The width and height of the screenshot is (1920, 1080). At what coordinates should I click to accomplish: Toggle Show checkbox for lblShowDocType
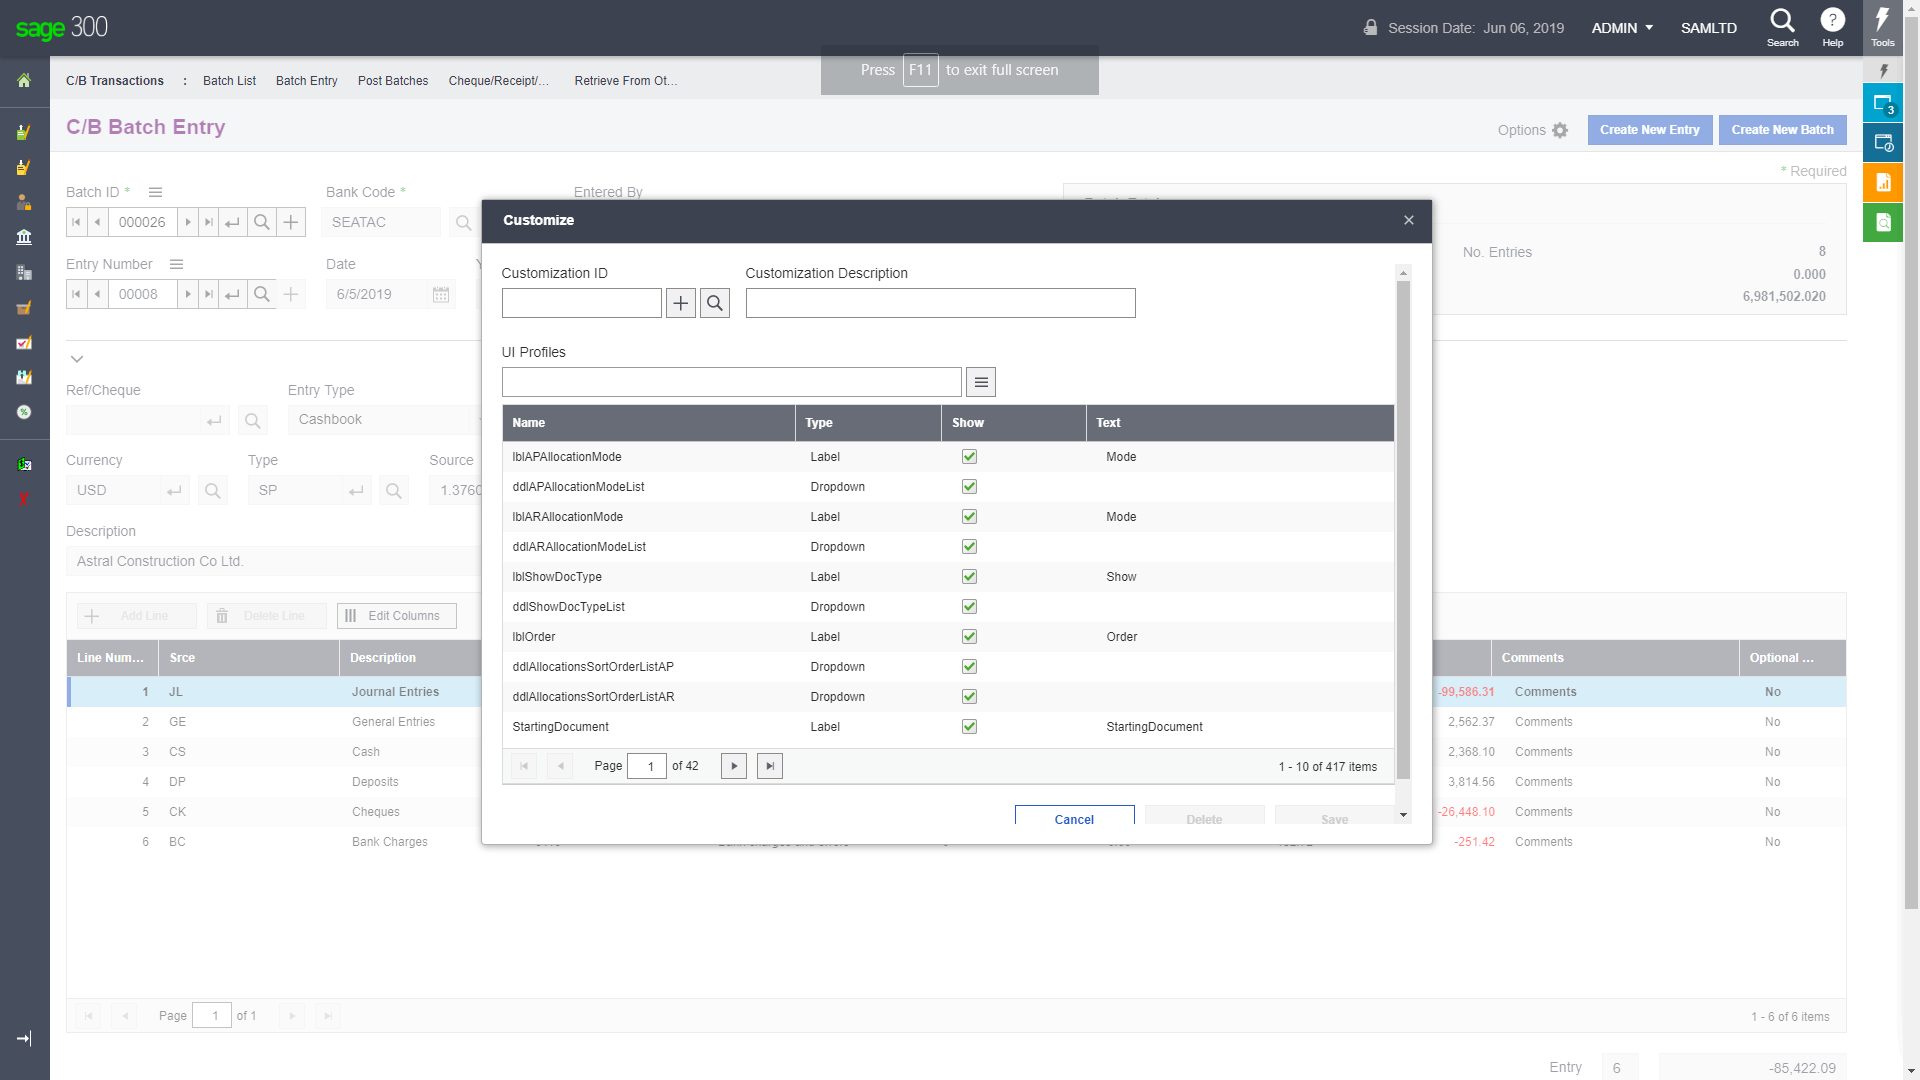[969, 576]
